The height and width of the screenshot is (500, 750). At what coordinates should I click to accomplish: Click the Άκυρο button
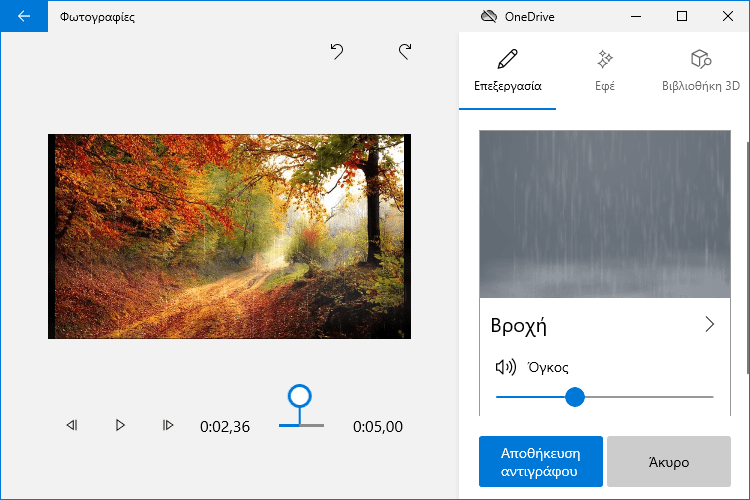point(669,462)
